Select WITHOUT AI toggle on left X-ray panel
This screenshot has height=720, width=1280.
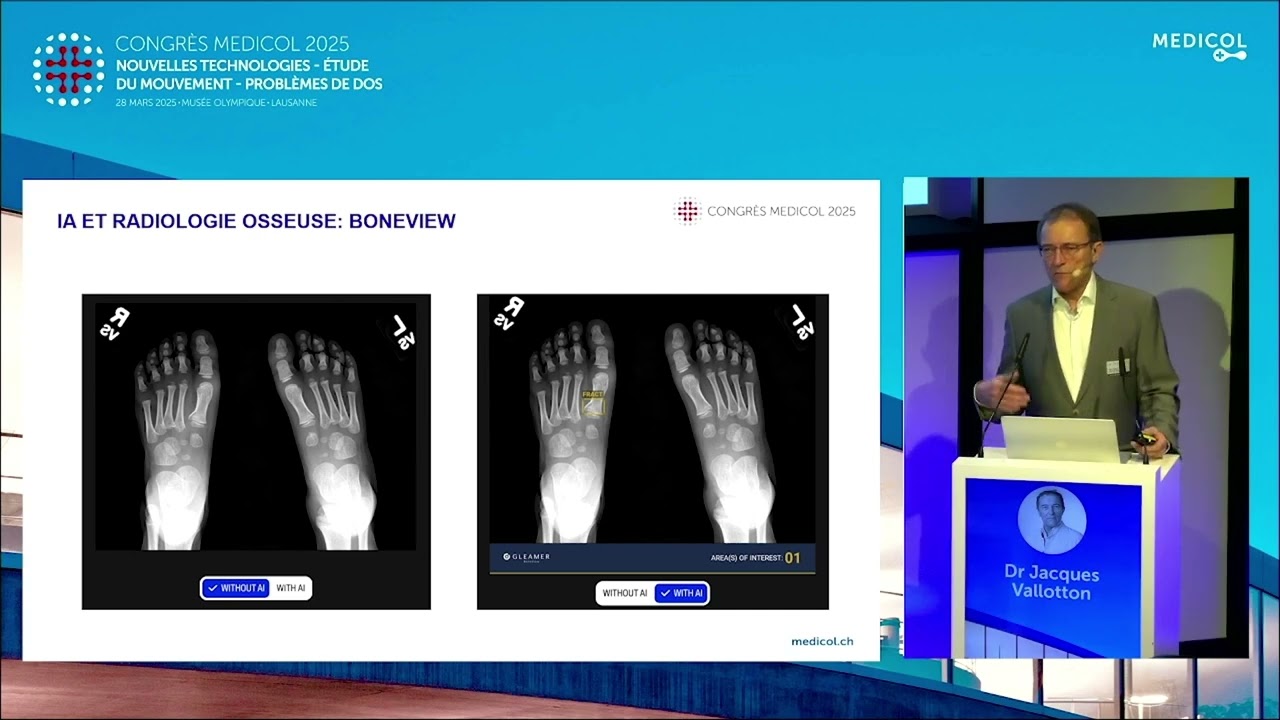coord(236,588)
